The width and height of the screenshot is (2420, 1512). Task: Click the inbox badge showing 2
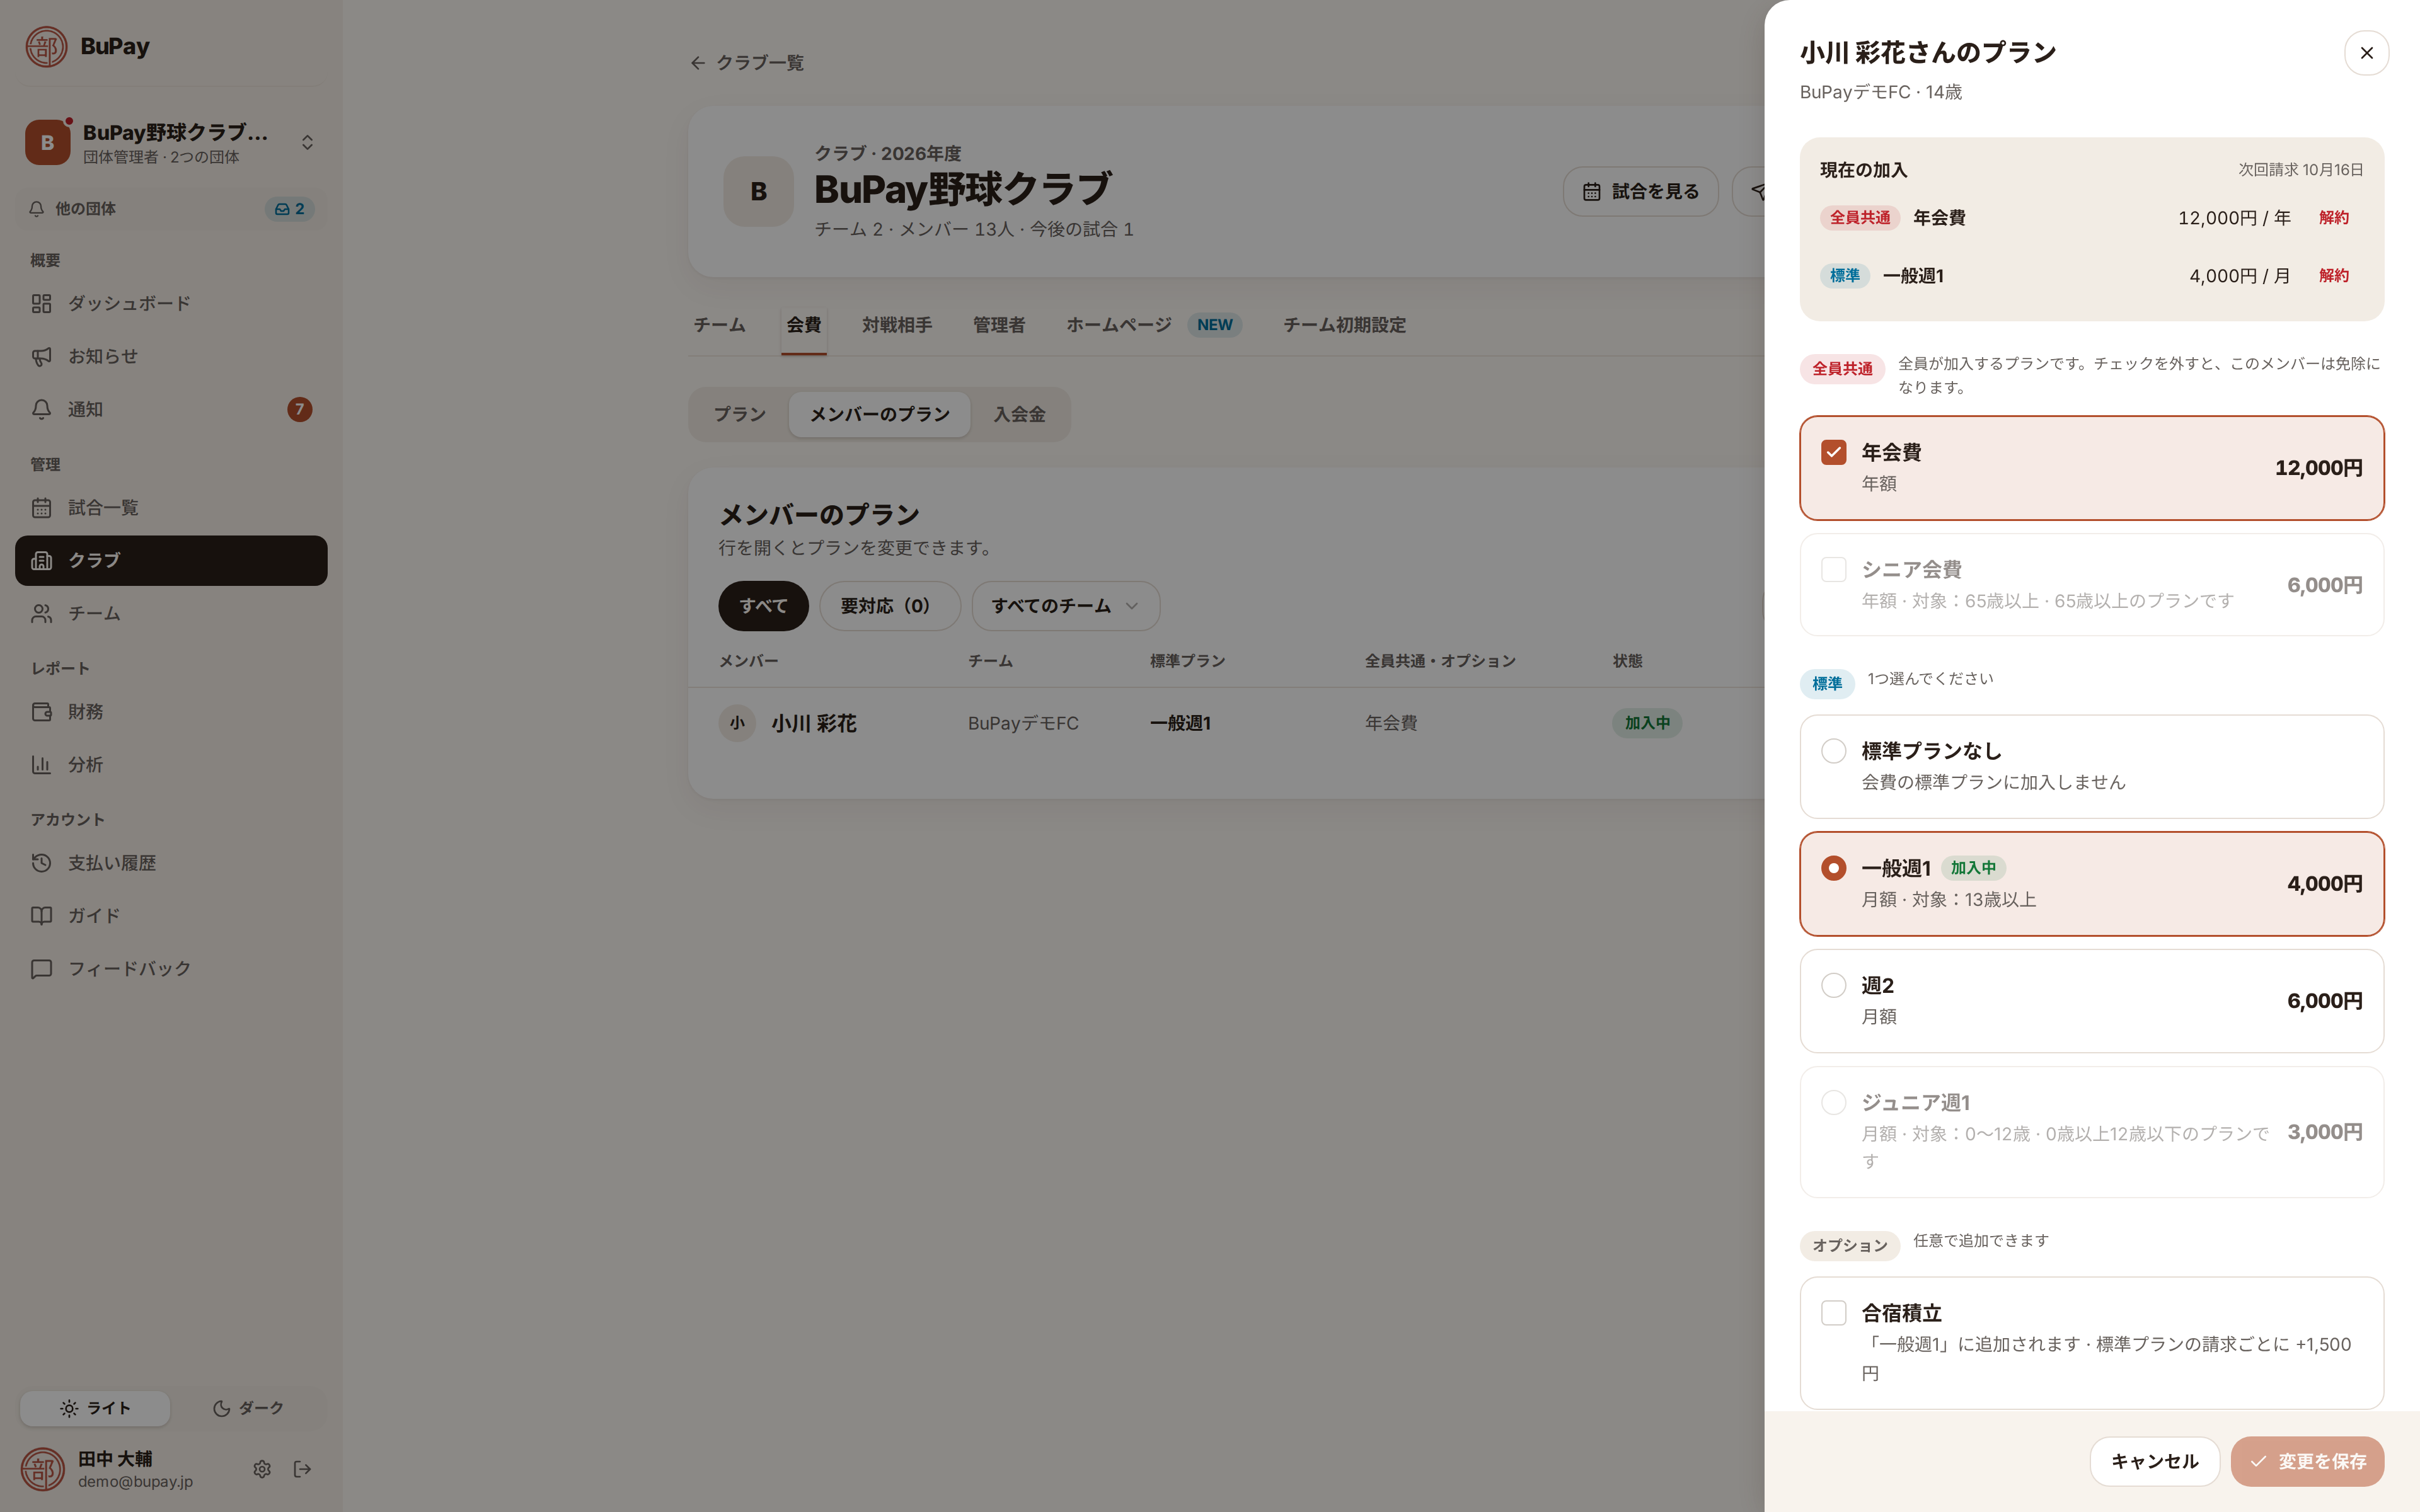tap(289, 209)
